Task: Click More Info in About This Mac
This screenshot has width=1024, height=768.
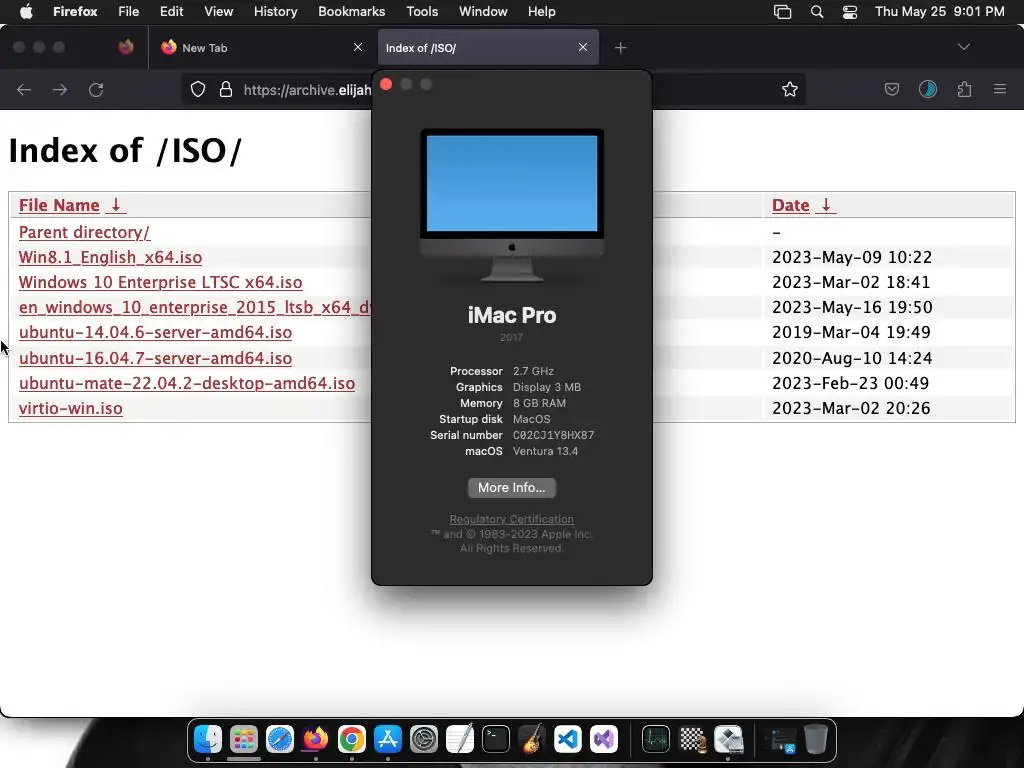Action: pos(511,488)
